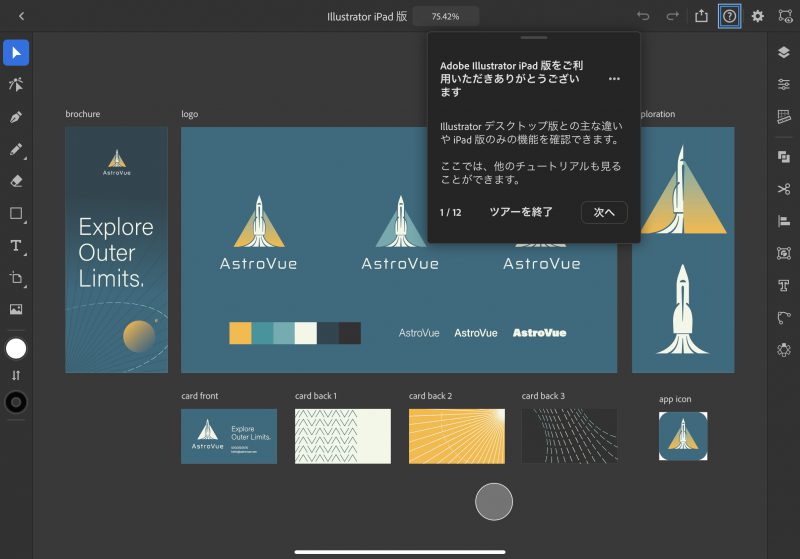
Task: Select the Eraser tool
Action: tap(16, 181)
